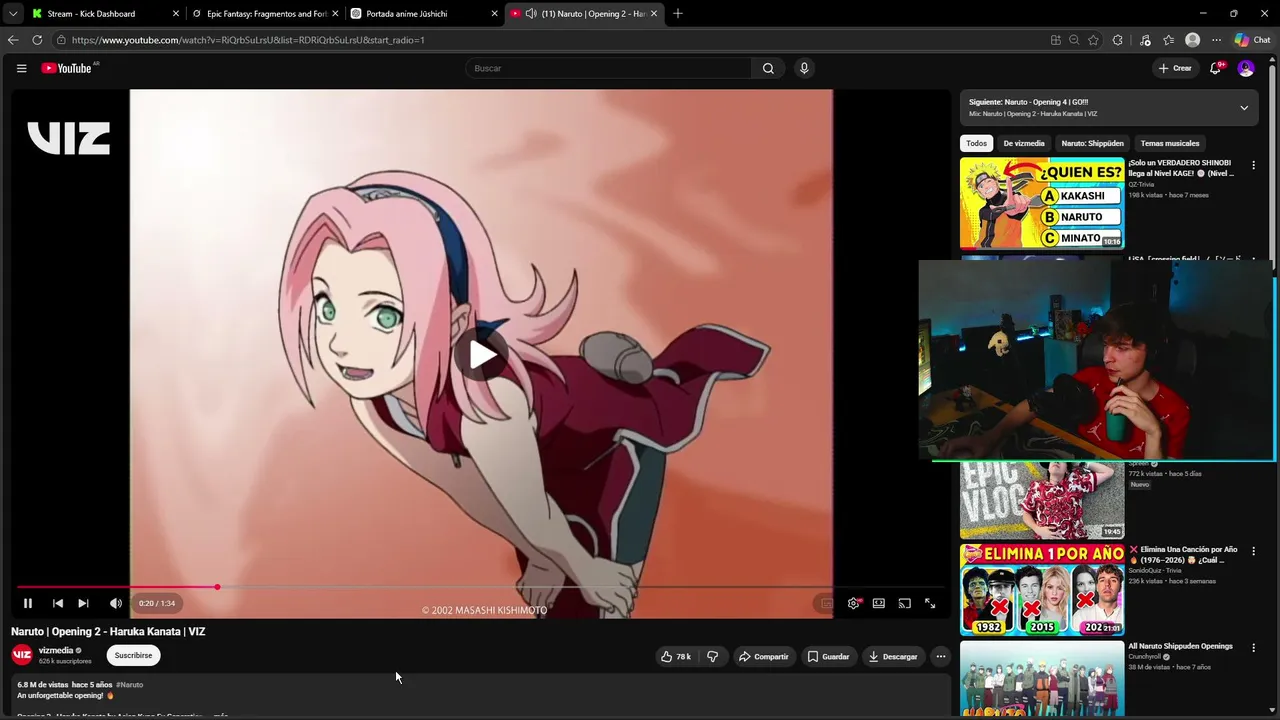Open the browser media control icon

pyautogui.click(x=1145, y=40)
